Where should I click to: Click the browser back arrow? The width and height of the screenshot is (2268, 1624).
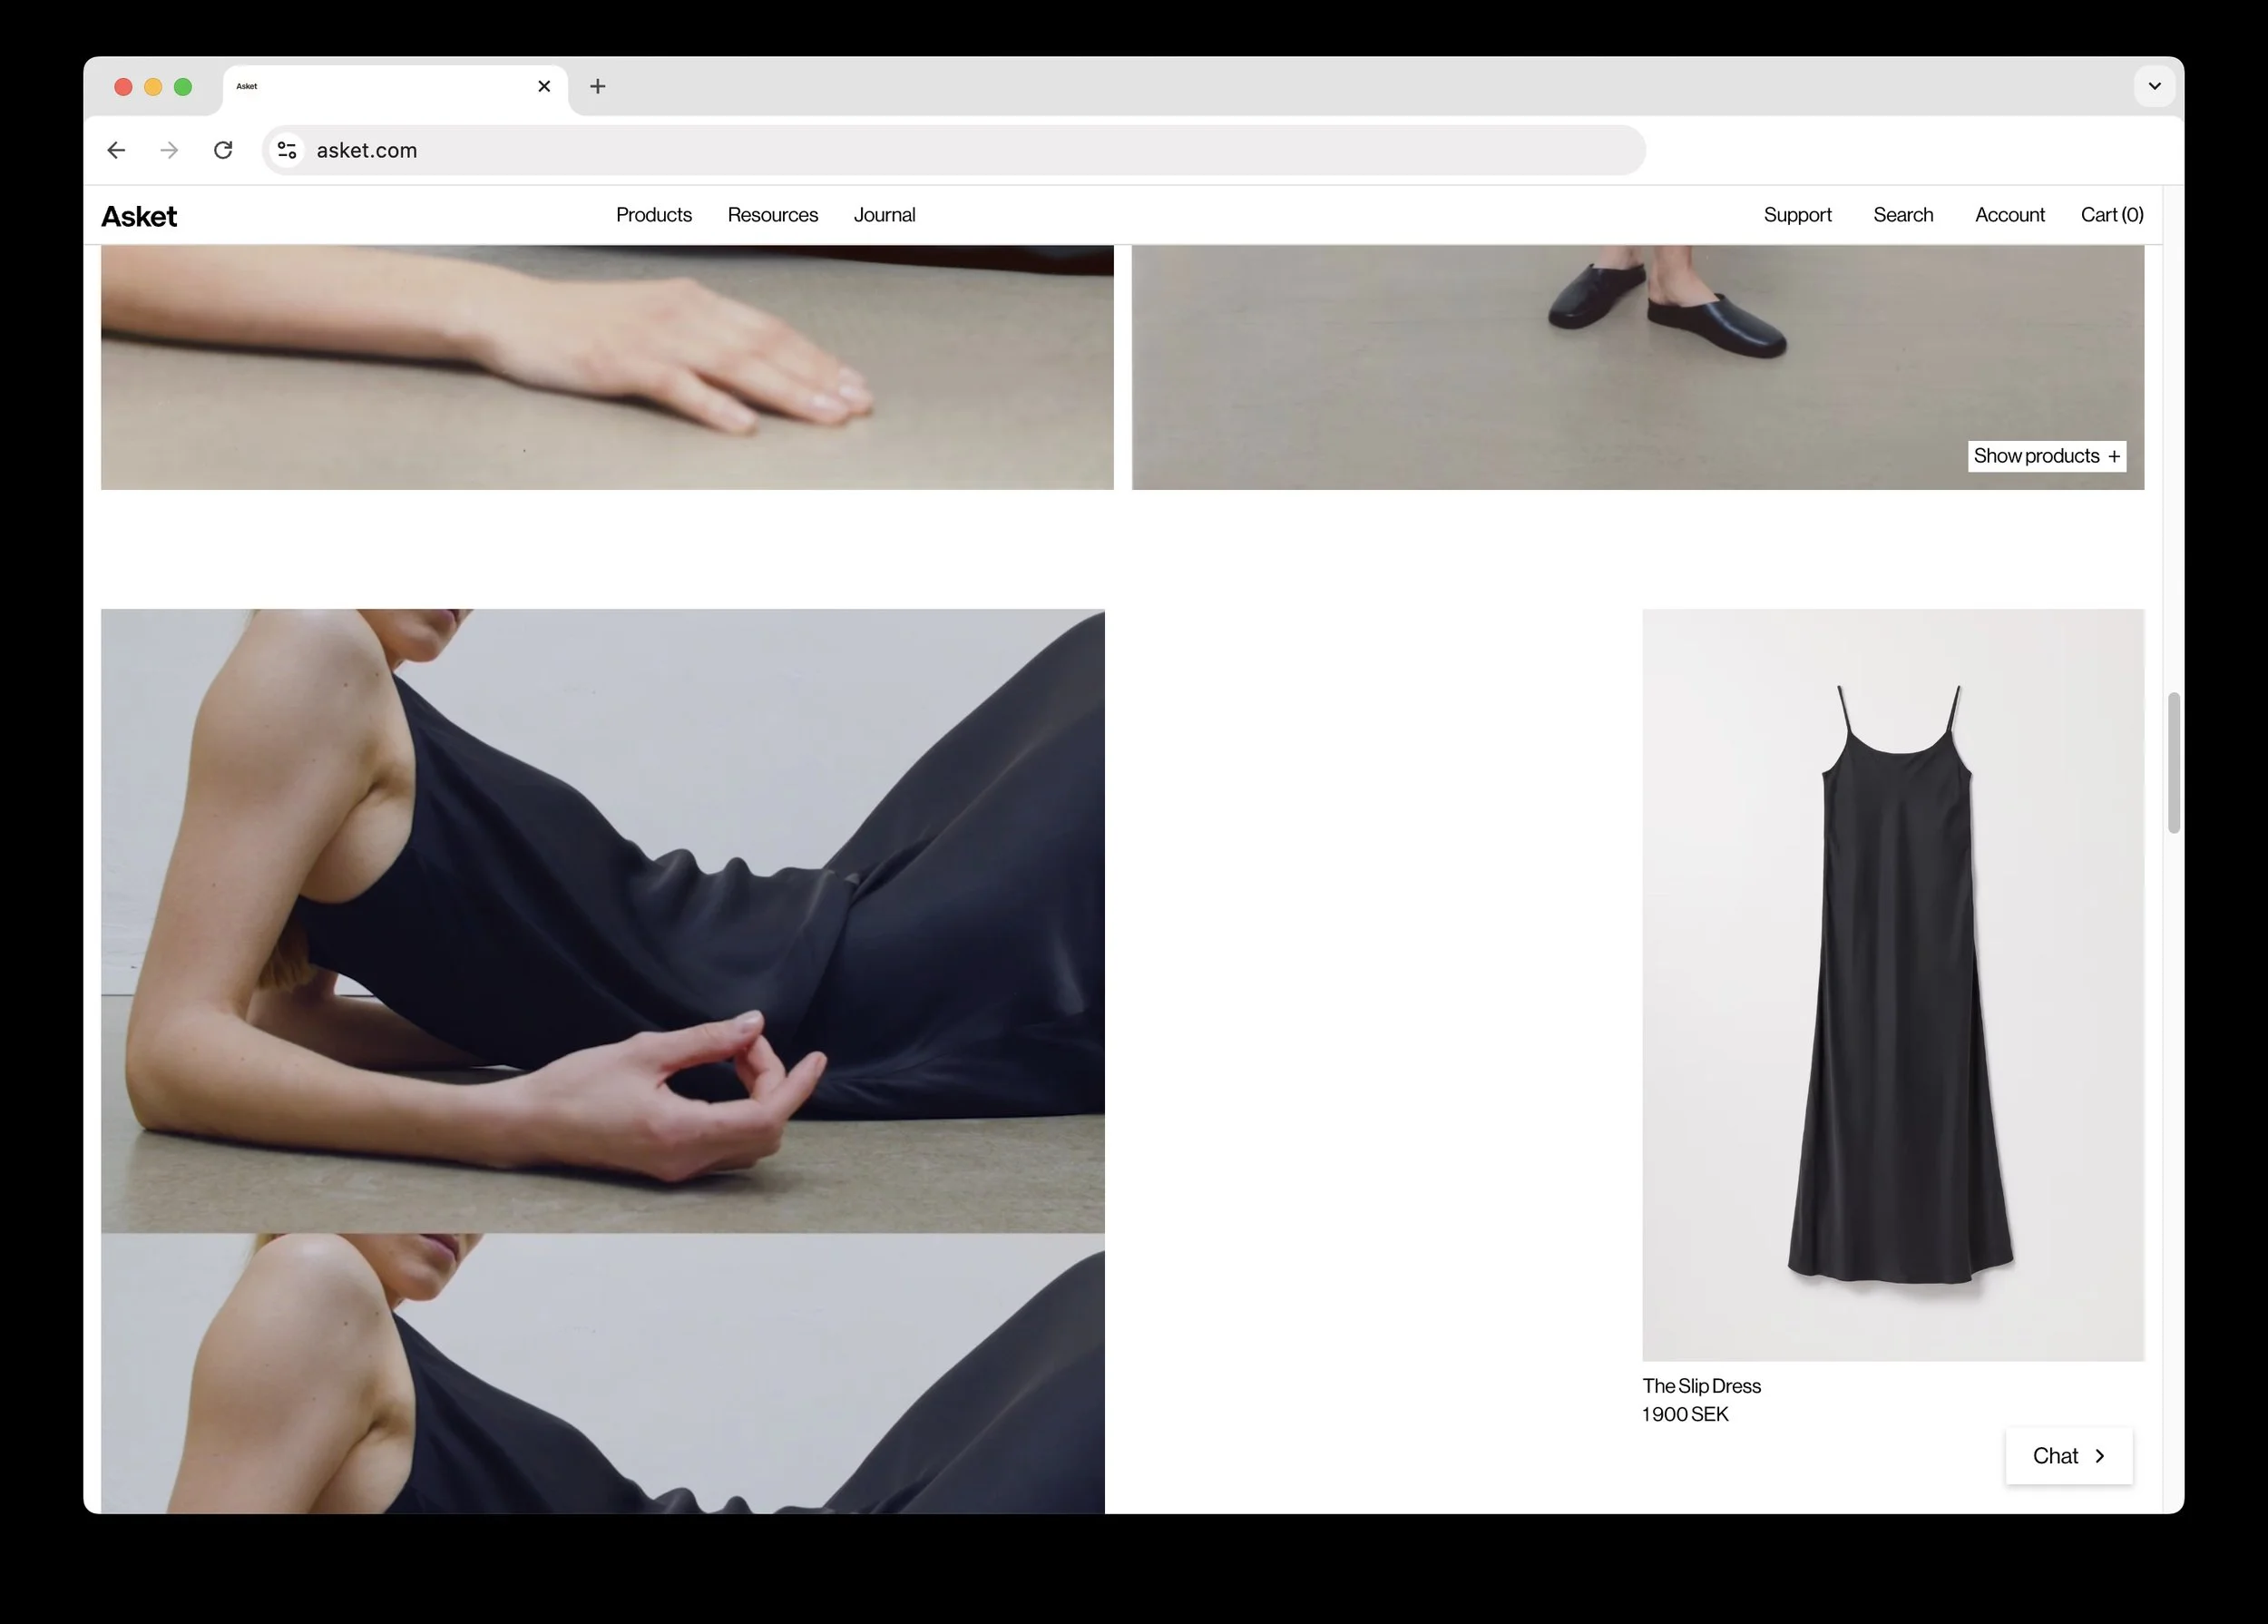(116, 150)
